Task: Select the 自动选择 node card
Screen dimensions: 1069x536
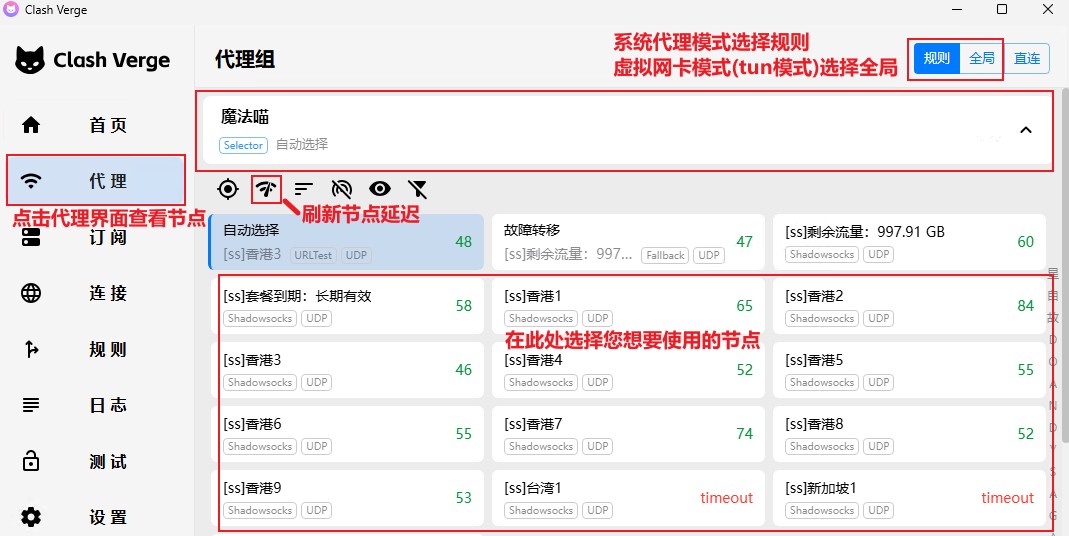Action: [x=346, y=242]
